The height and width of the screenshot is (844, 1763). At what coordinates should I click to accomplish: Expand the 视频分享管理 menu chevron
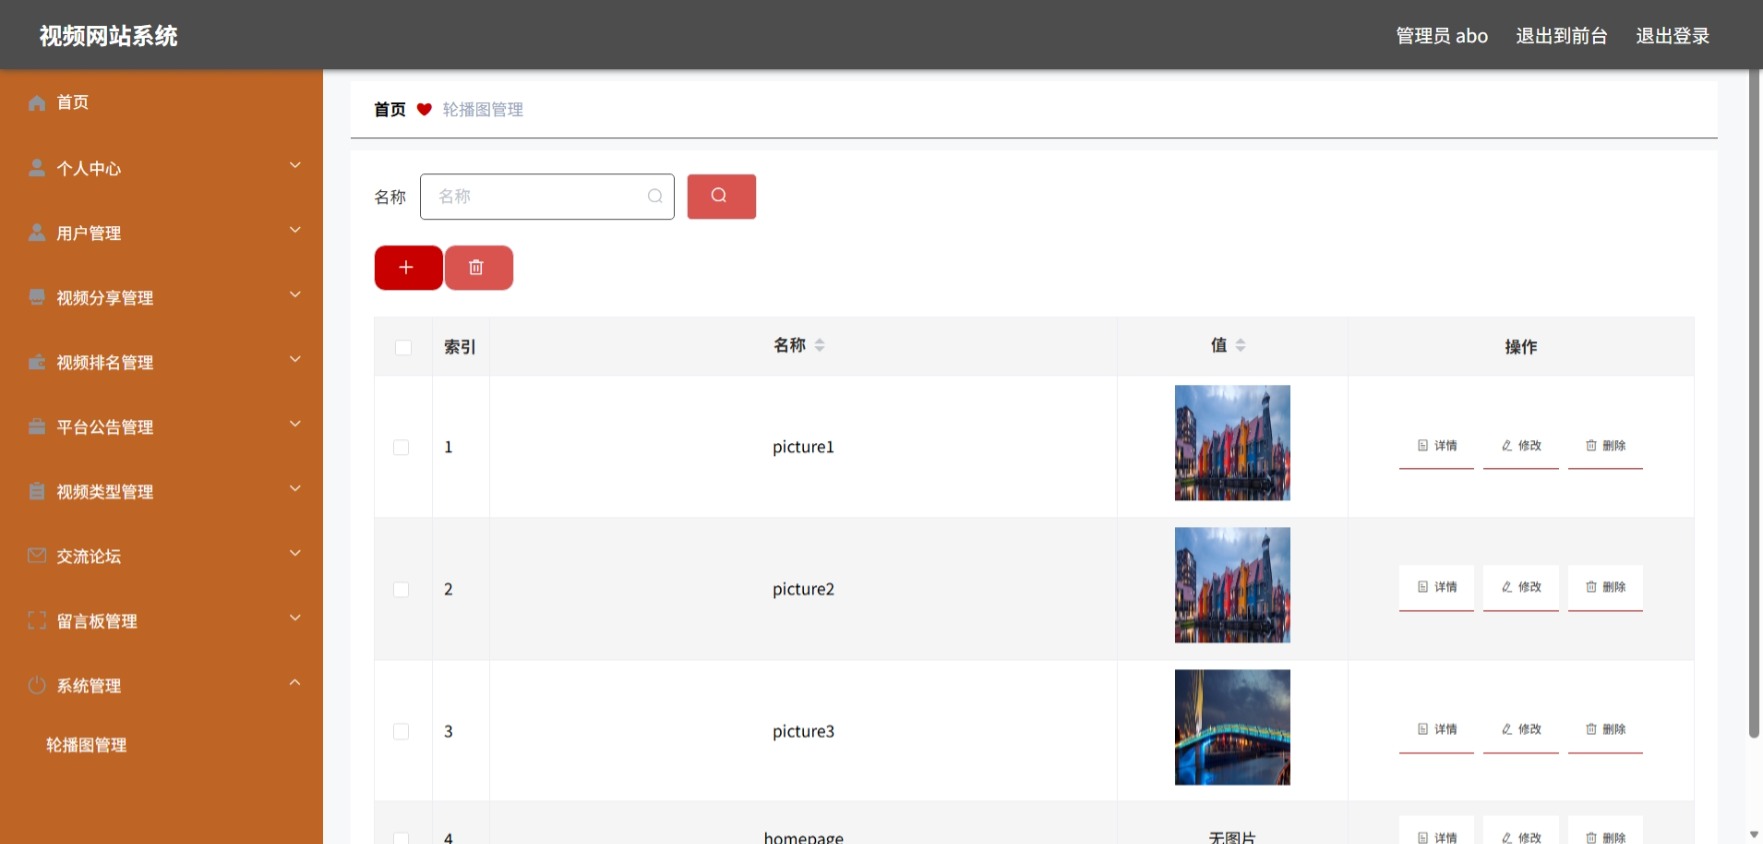point(295,295)
